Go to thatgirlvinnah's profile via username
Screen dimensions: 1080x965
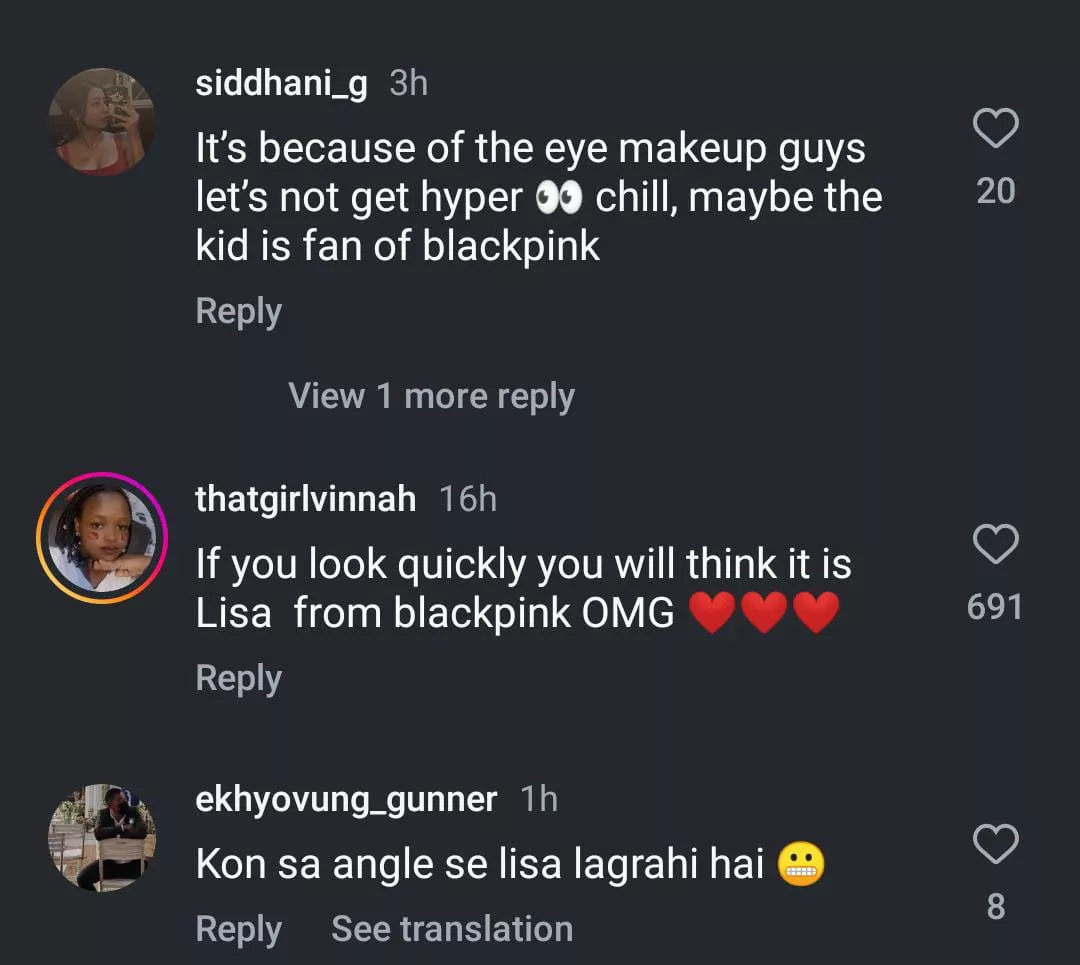pos(305,498)
